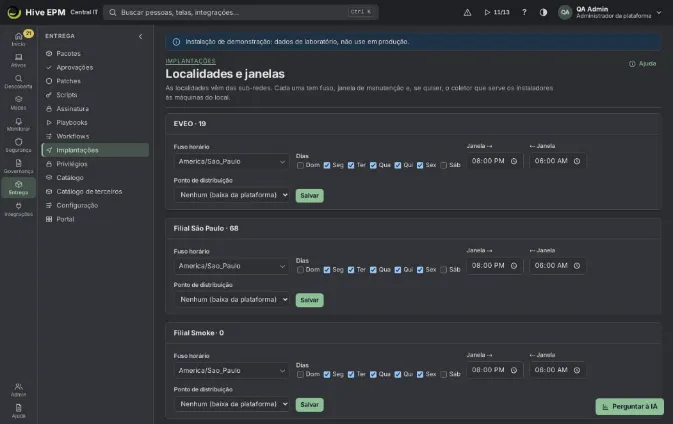Open the Governança document icon

[18, 163]
